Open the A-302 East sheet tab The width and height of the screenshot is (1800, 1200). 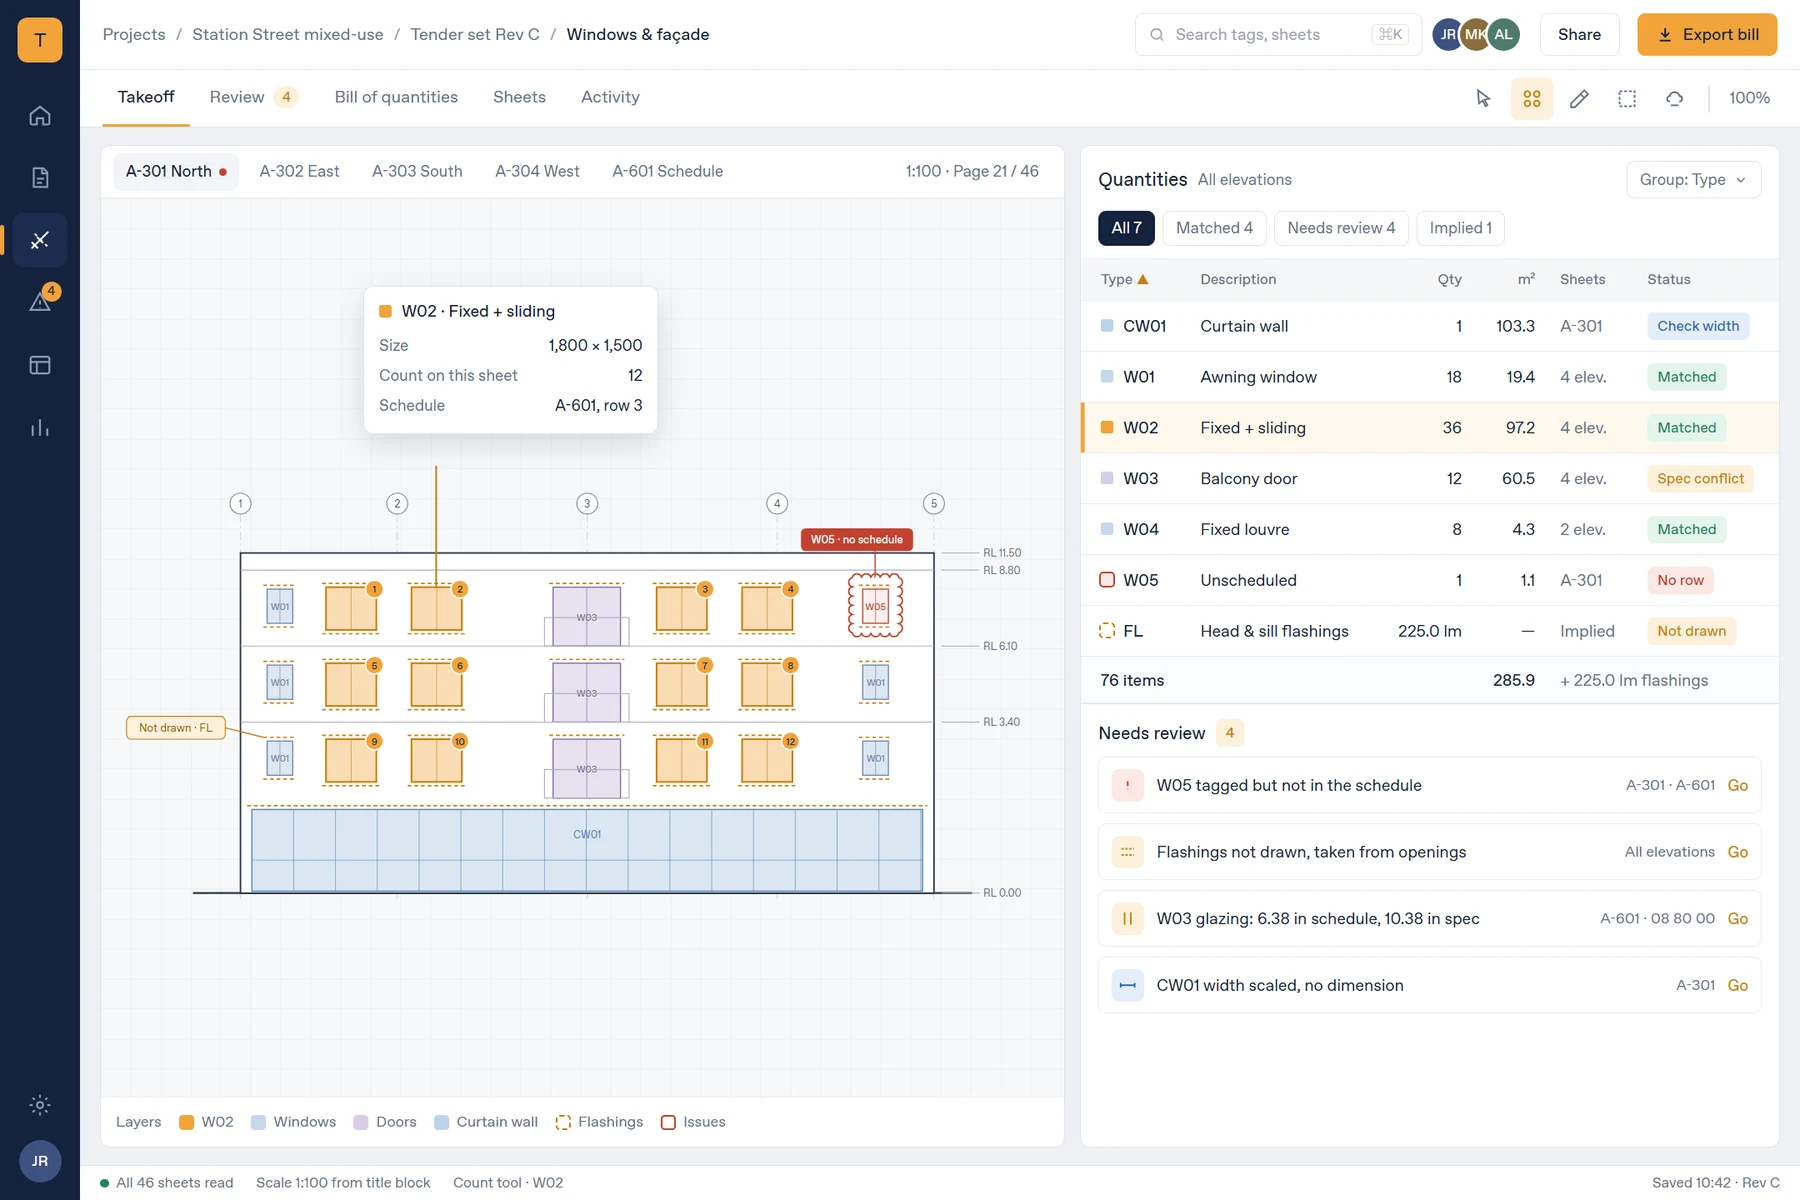pyautogui.click(x=299, y=171)
